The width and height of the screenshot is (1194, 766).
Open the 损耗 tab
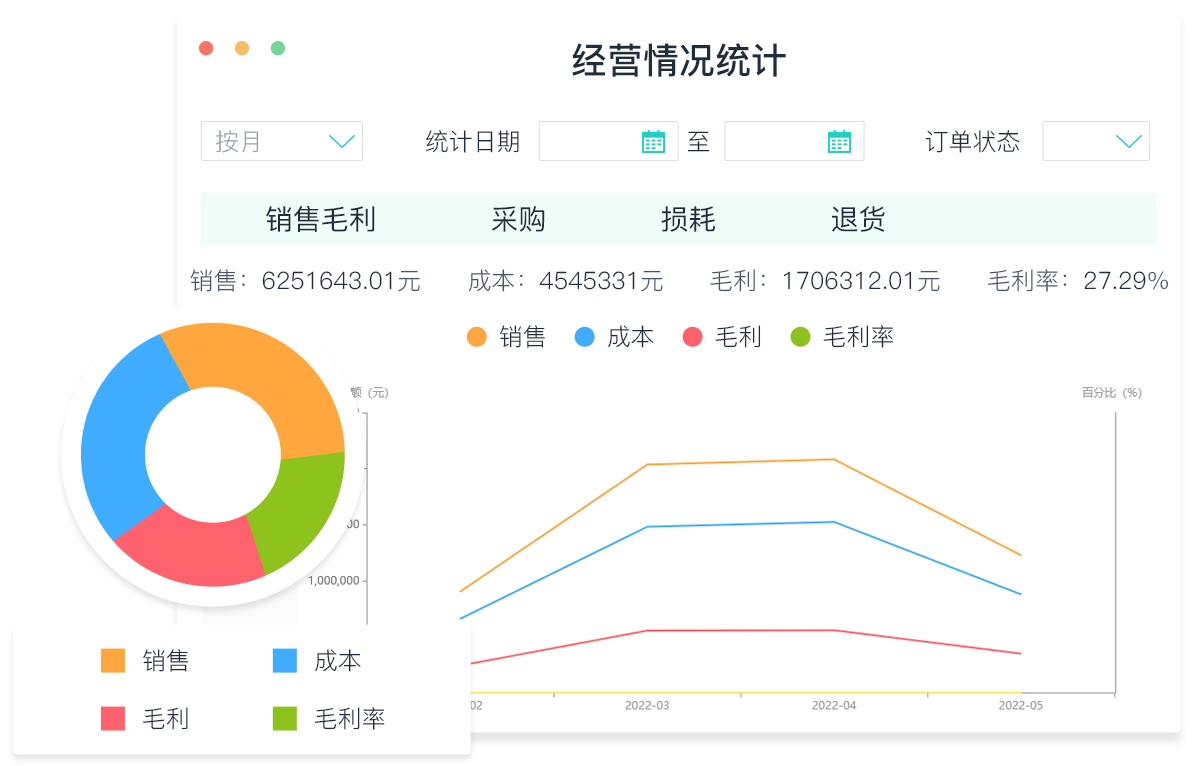pyautogui.click(x=689, y=220)
